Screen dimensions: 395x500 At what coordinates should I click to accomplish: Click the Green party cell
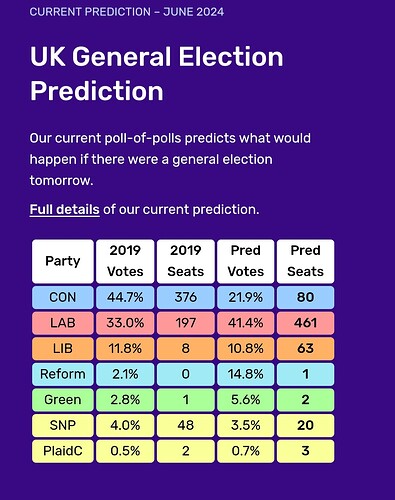[x=63, y=400]
